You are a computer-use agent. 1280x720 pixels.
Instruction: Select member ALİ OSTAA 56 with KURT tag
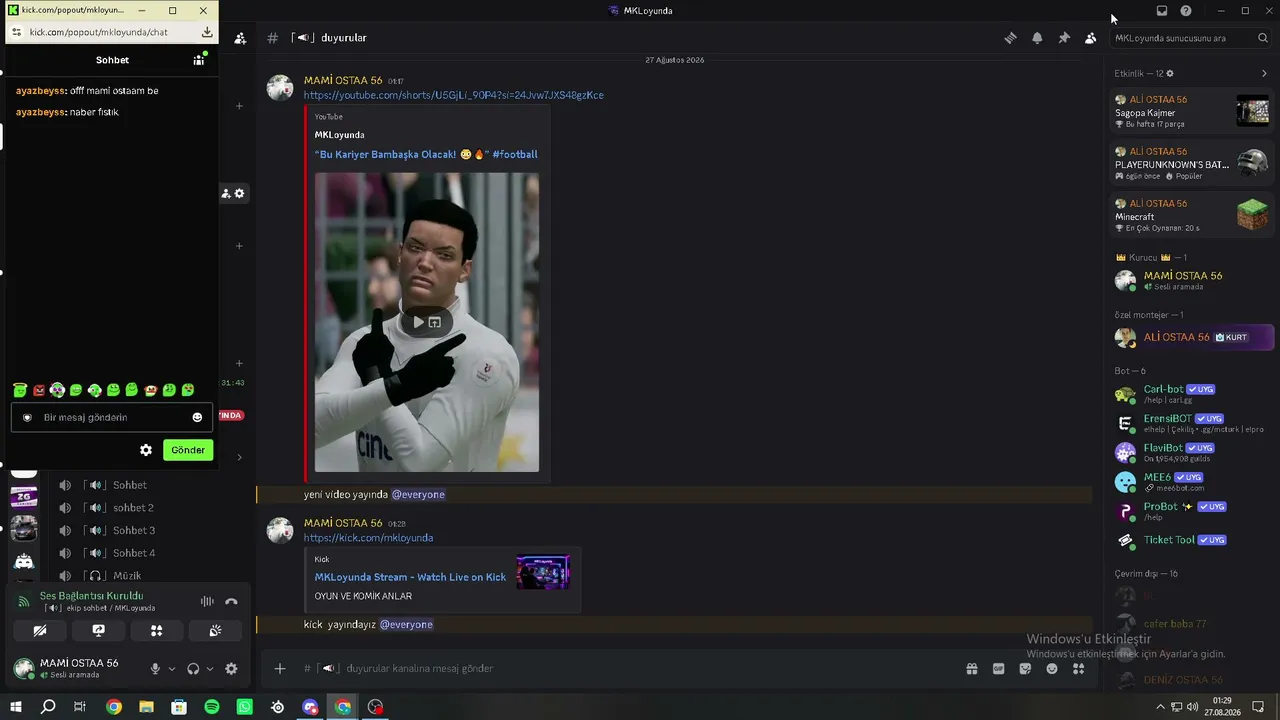(x=1194, y=338)
